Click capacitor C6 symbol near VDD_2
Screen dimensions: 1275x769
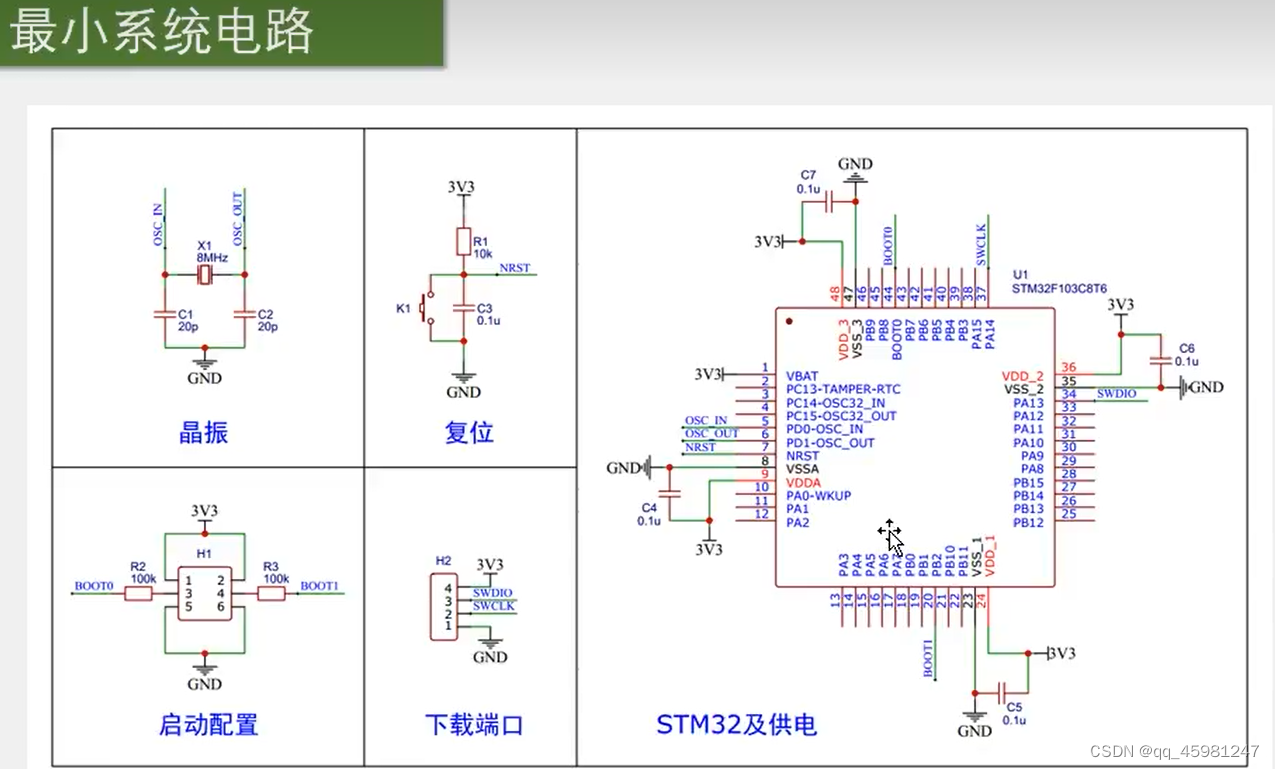click(1160, 361)
